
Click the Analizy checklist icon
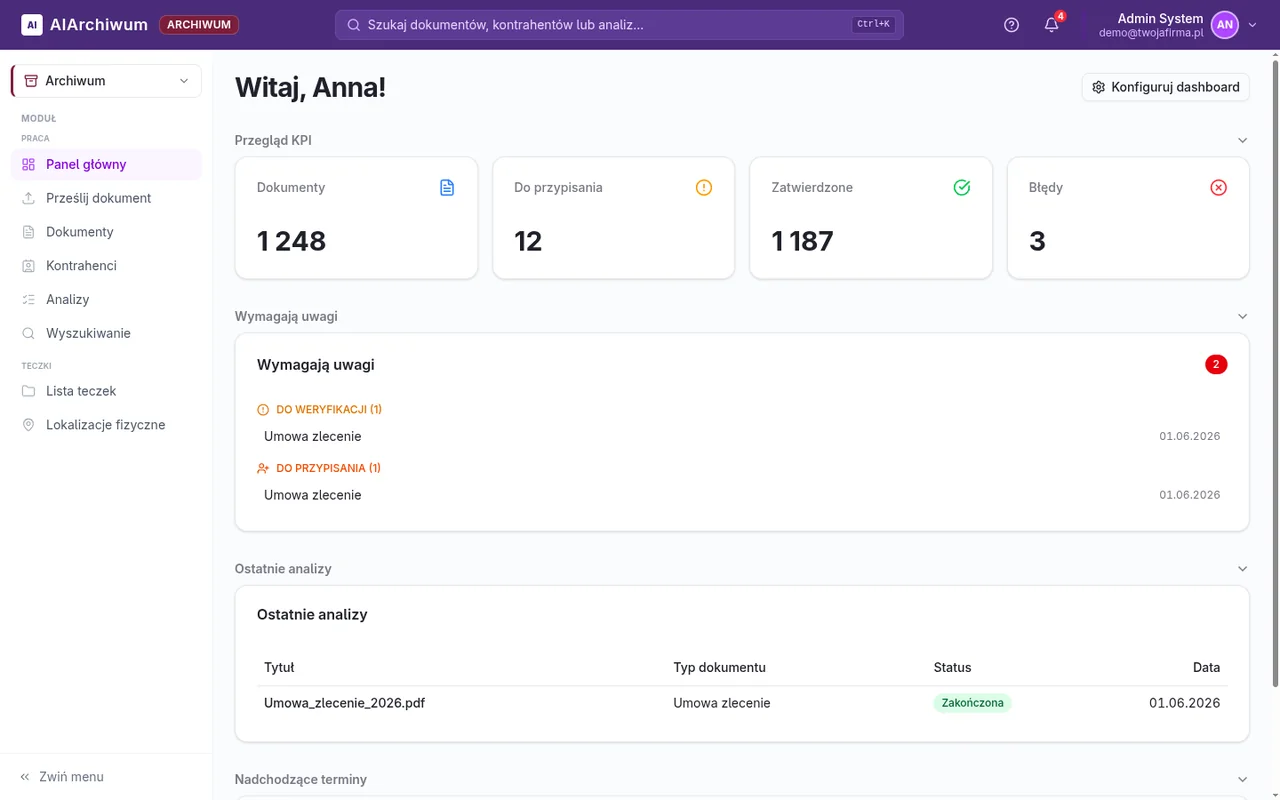pos(28,300)
